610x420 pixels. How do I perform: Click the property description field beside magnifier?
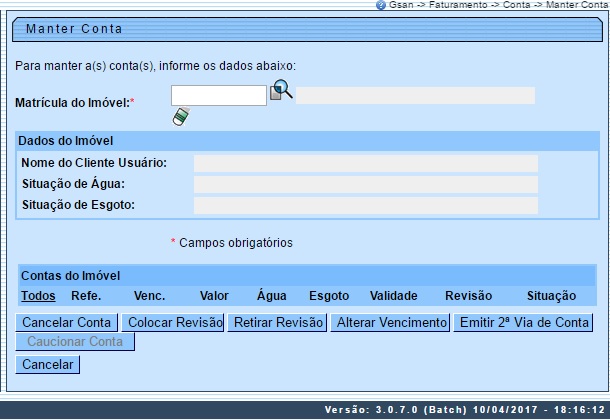coord(415,96)
